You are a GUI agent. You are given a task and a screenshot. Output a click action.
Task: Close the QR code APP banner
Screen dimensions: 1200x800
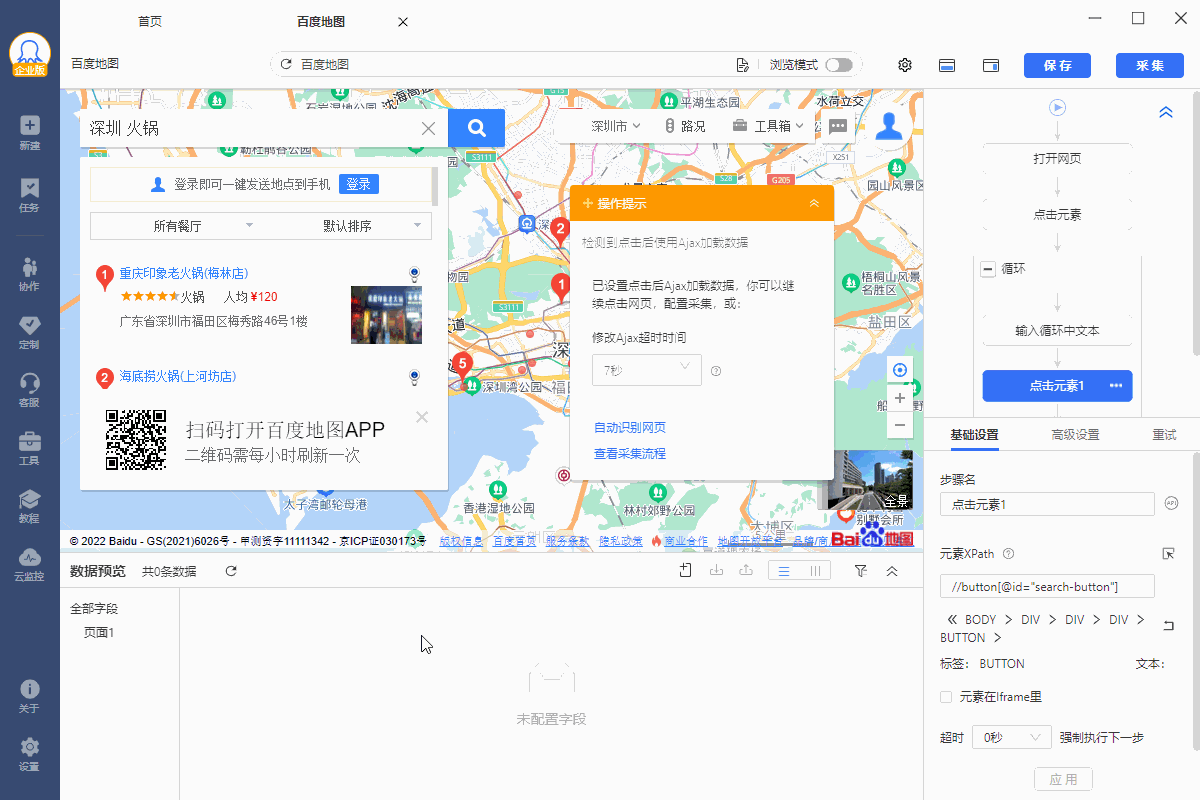point(422,417)
